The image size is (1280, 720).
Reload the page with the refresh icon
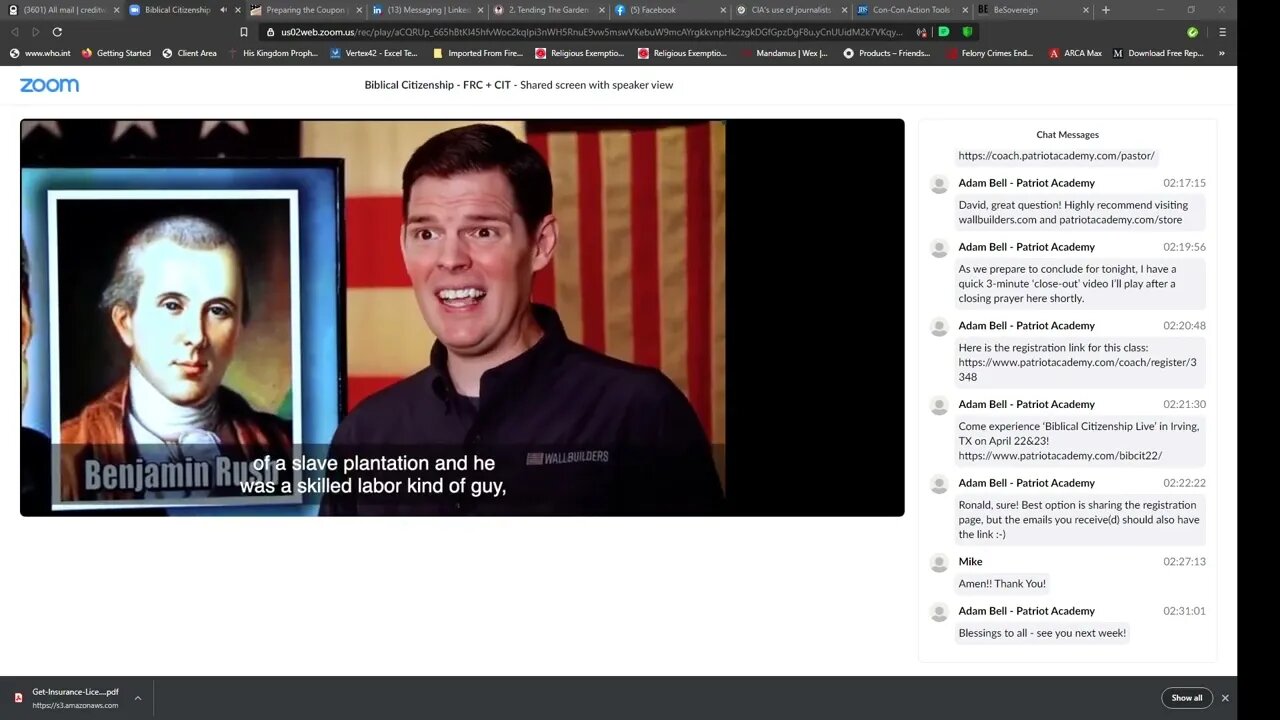point(57,32)
